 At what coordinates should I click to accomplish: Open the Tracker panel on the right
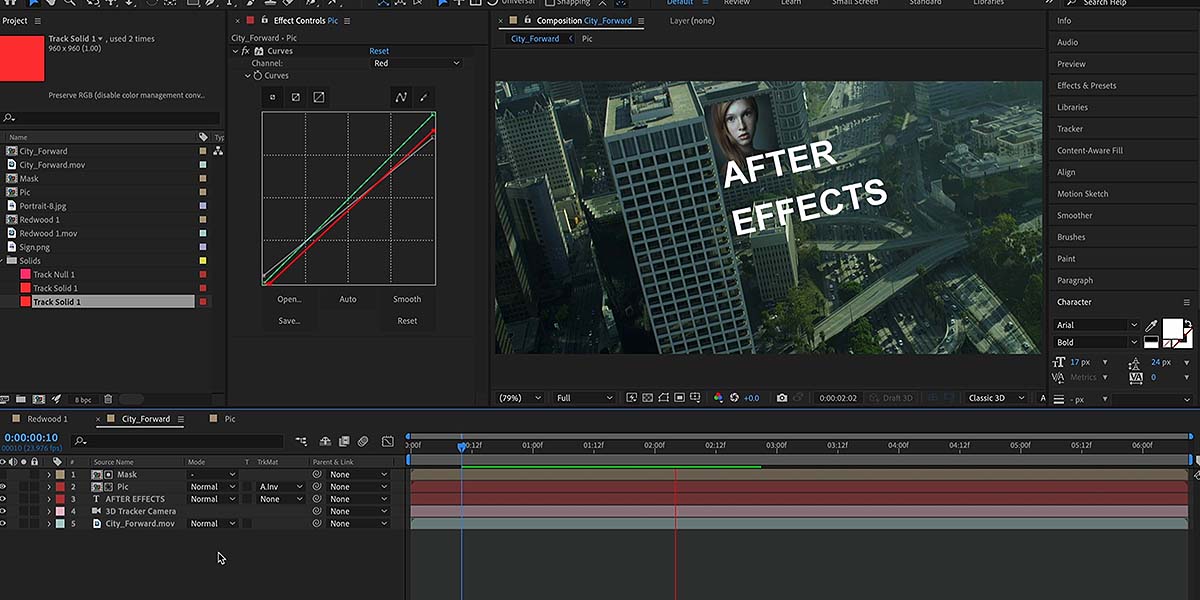point(1070,129)
